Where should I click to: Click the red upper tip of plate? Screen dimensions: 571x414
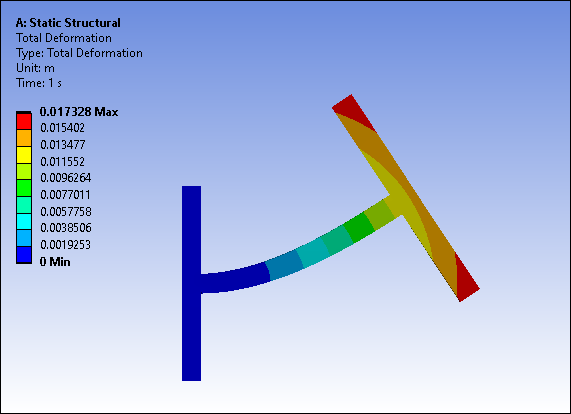[x=353, y=110]
